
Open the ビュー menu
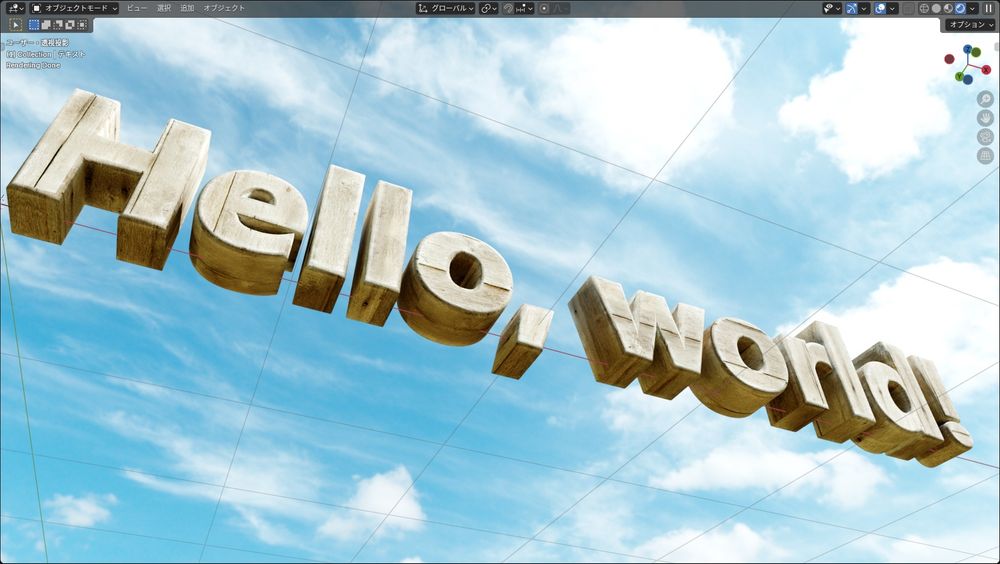[x=136, y=8]
